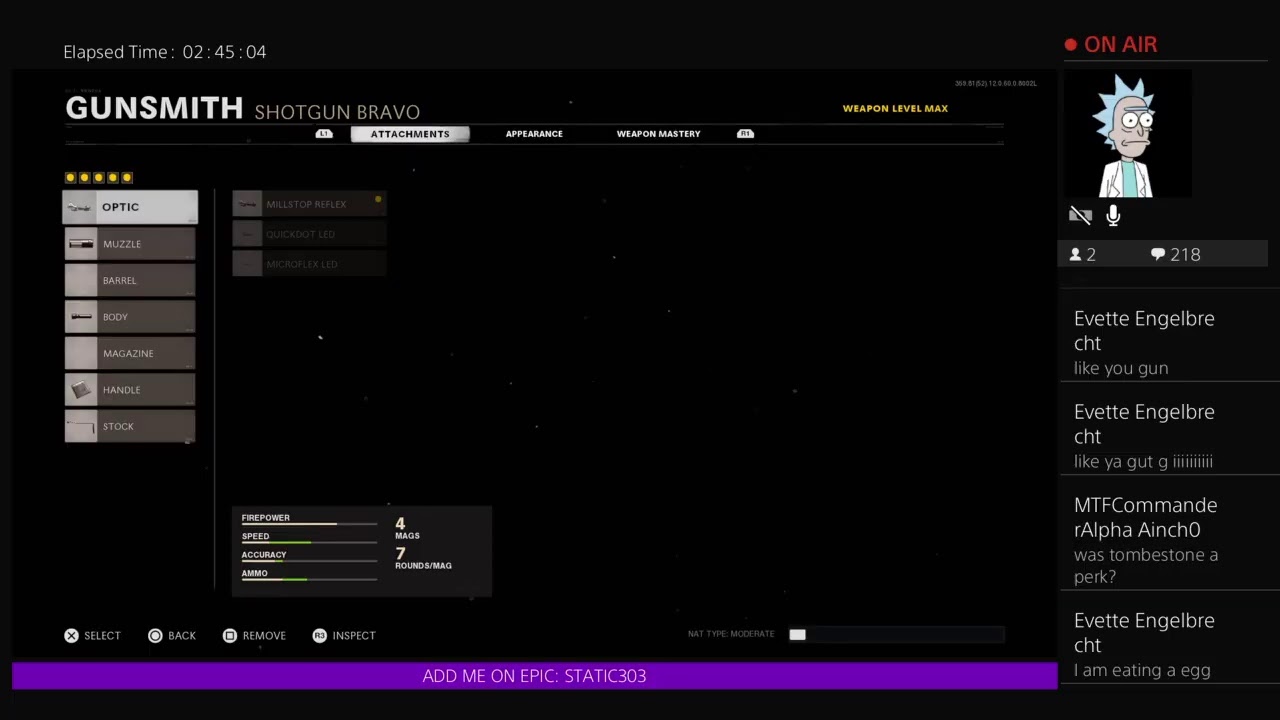
Task: Click the viewers count icon
Action: [1076, 255]
